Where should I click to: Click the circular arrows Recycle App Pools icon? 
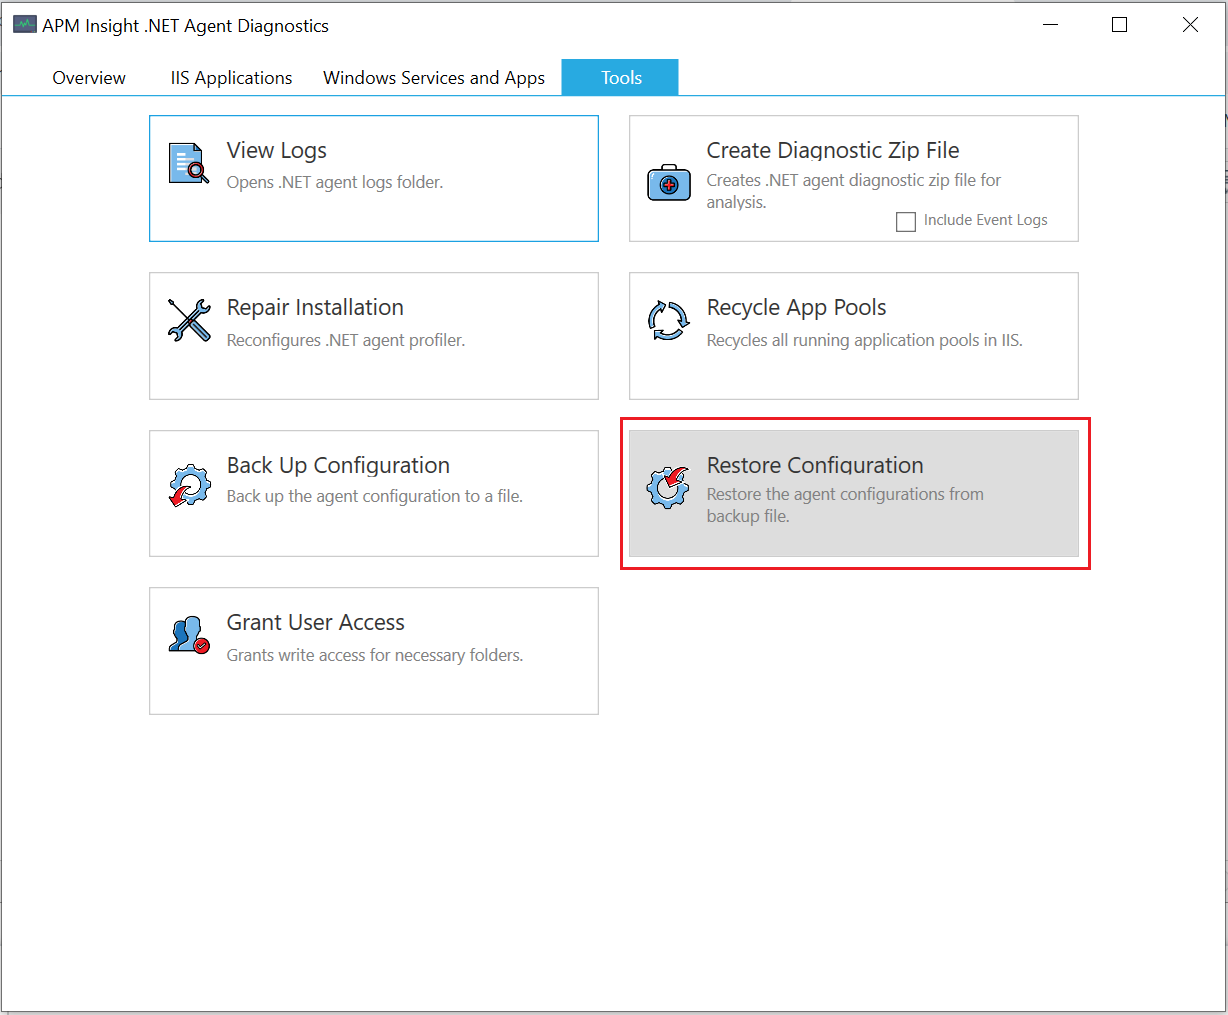[668, 320]
